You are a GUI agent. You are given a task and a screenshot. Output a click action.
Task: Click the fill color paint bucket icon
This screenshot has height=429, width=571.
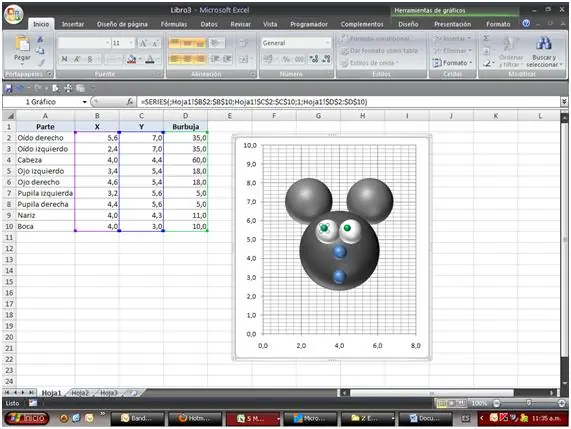point(131,59)
